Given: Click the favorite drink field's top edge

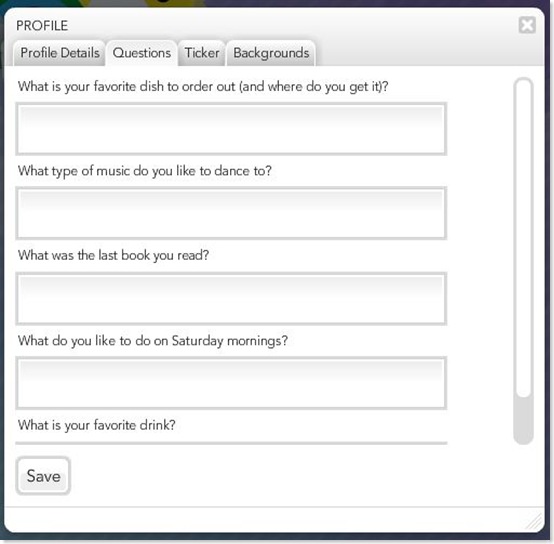Looking at the screenshot, I should click(x=231, y=443).
